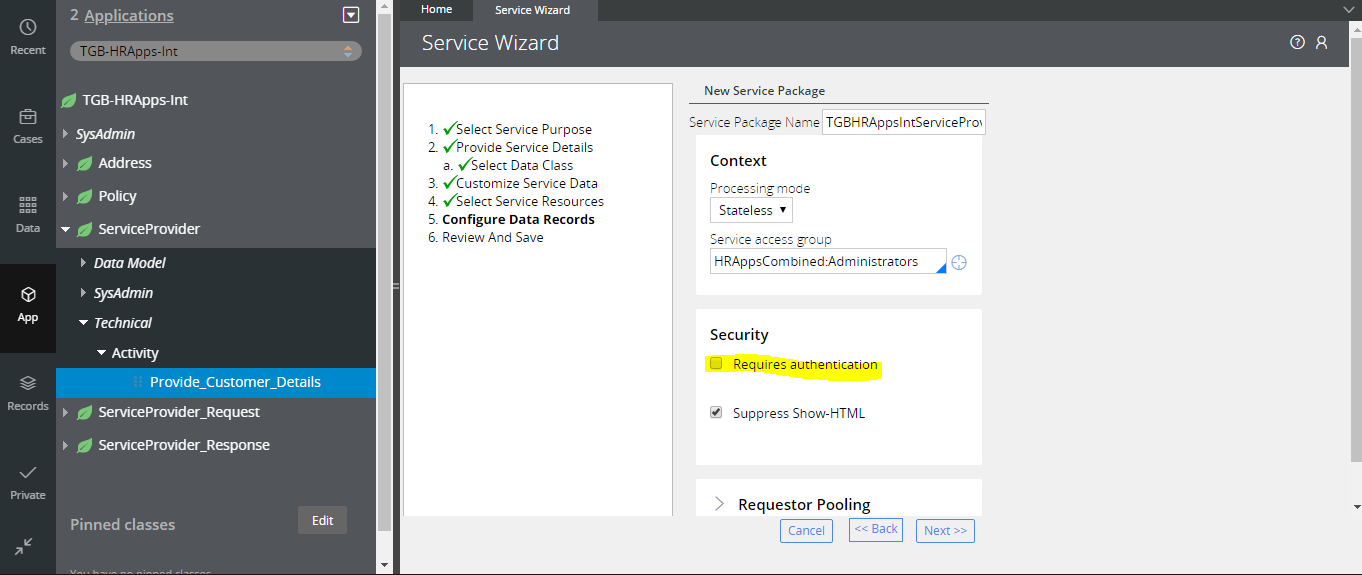
Task: Collapse the Activity node
Action: [102, 353]
